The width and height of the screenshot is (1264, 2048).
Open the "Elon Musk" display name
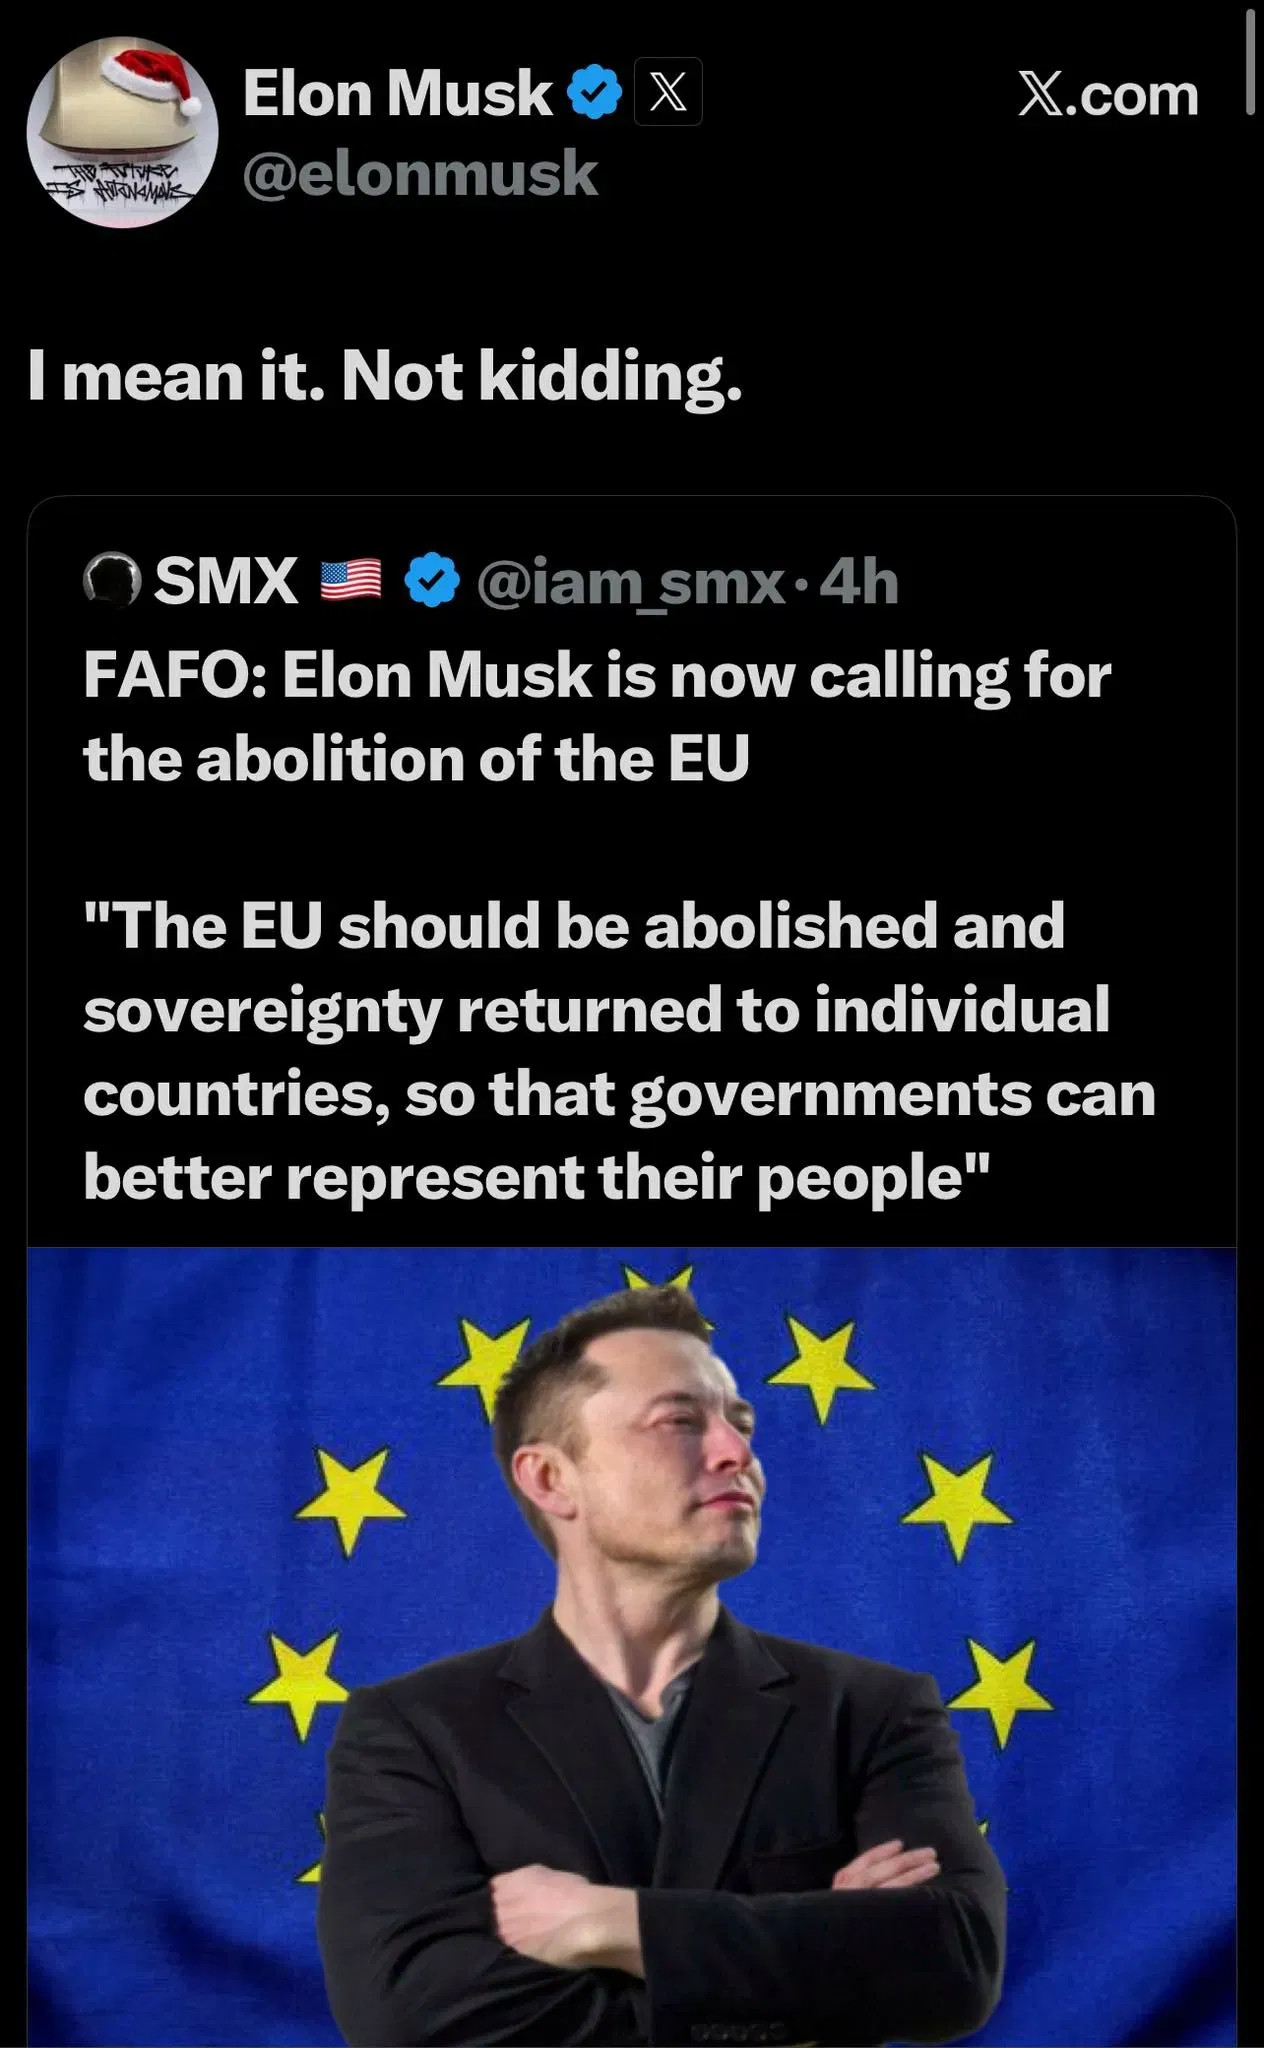pyautogui.click(x=397, y=93)
